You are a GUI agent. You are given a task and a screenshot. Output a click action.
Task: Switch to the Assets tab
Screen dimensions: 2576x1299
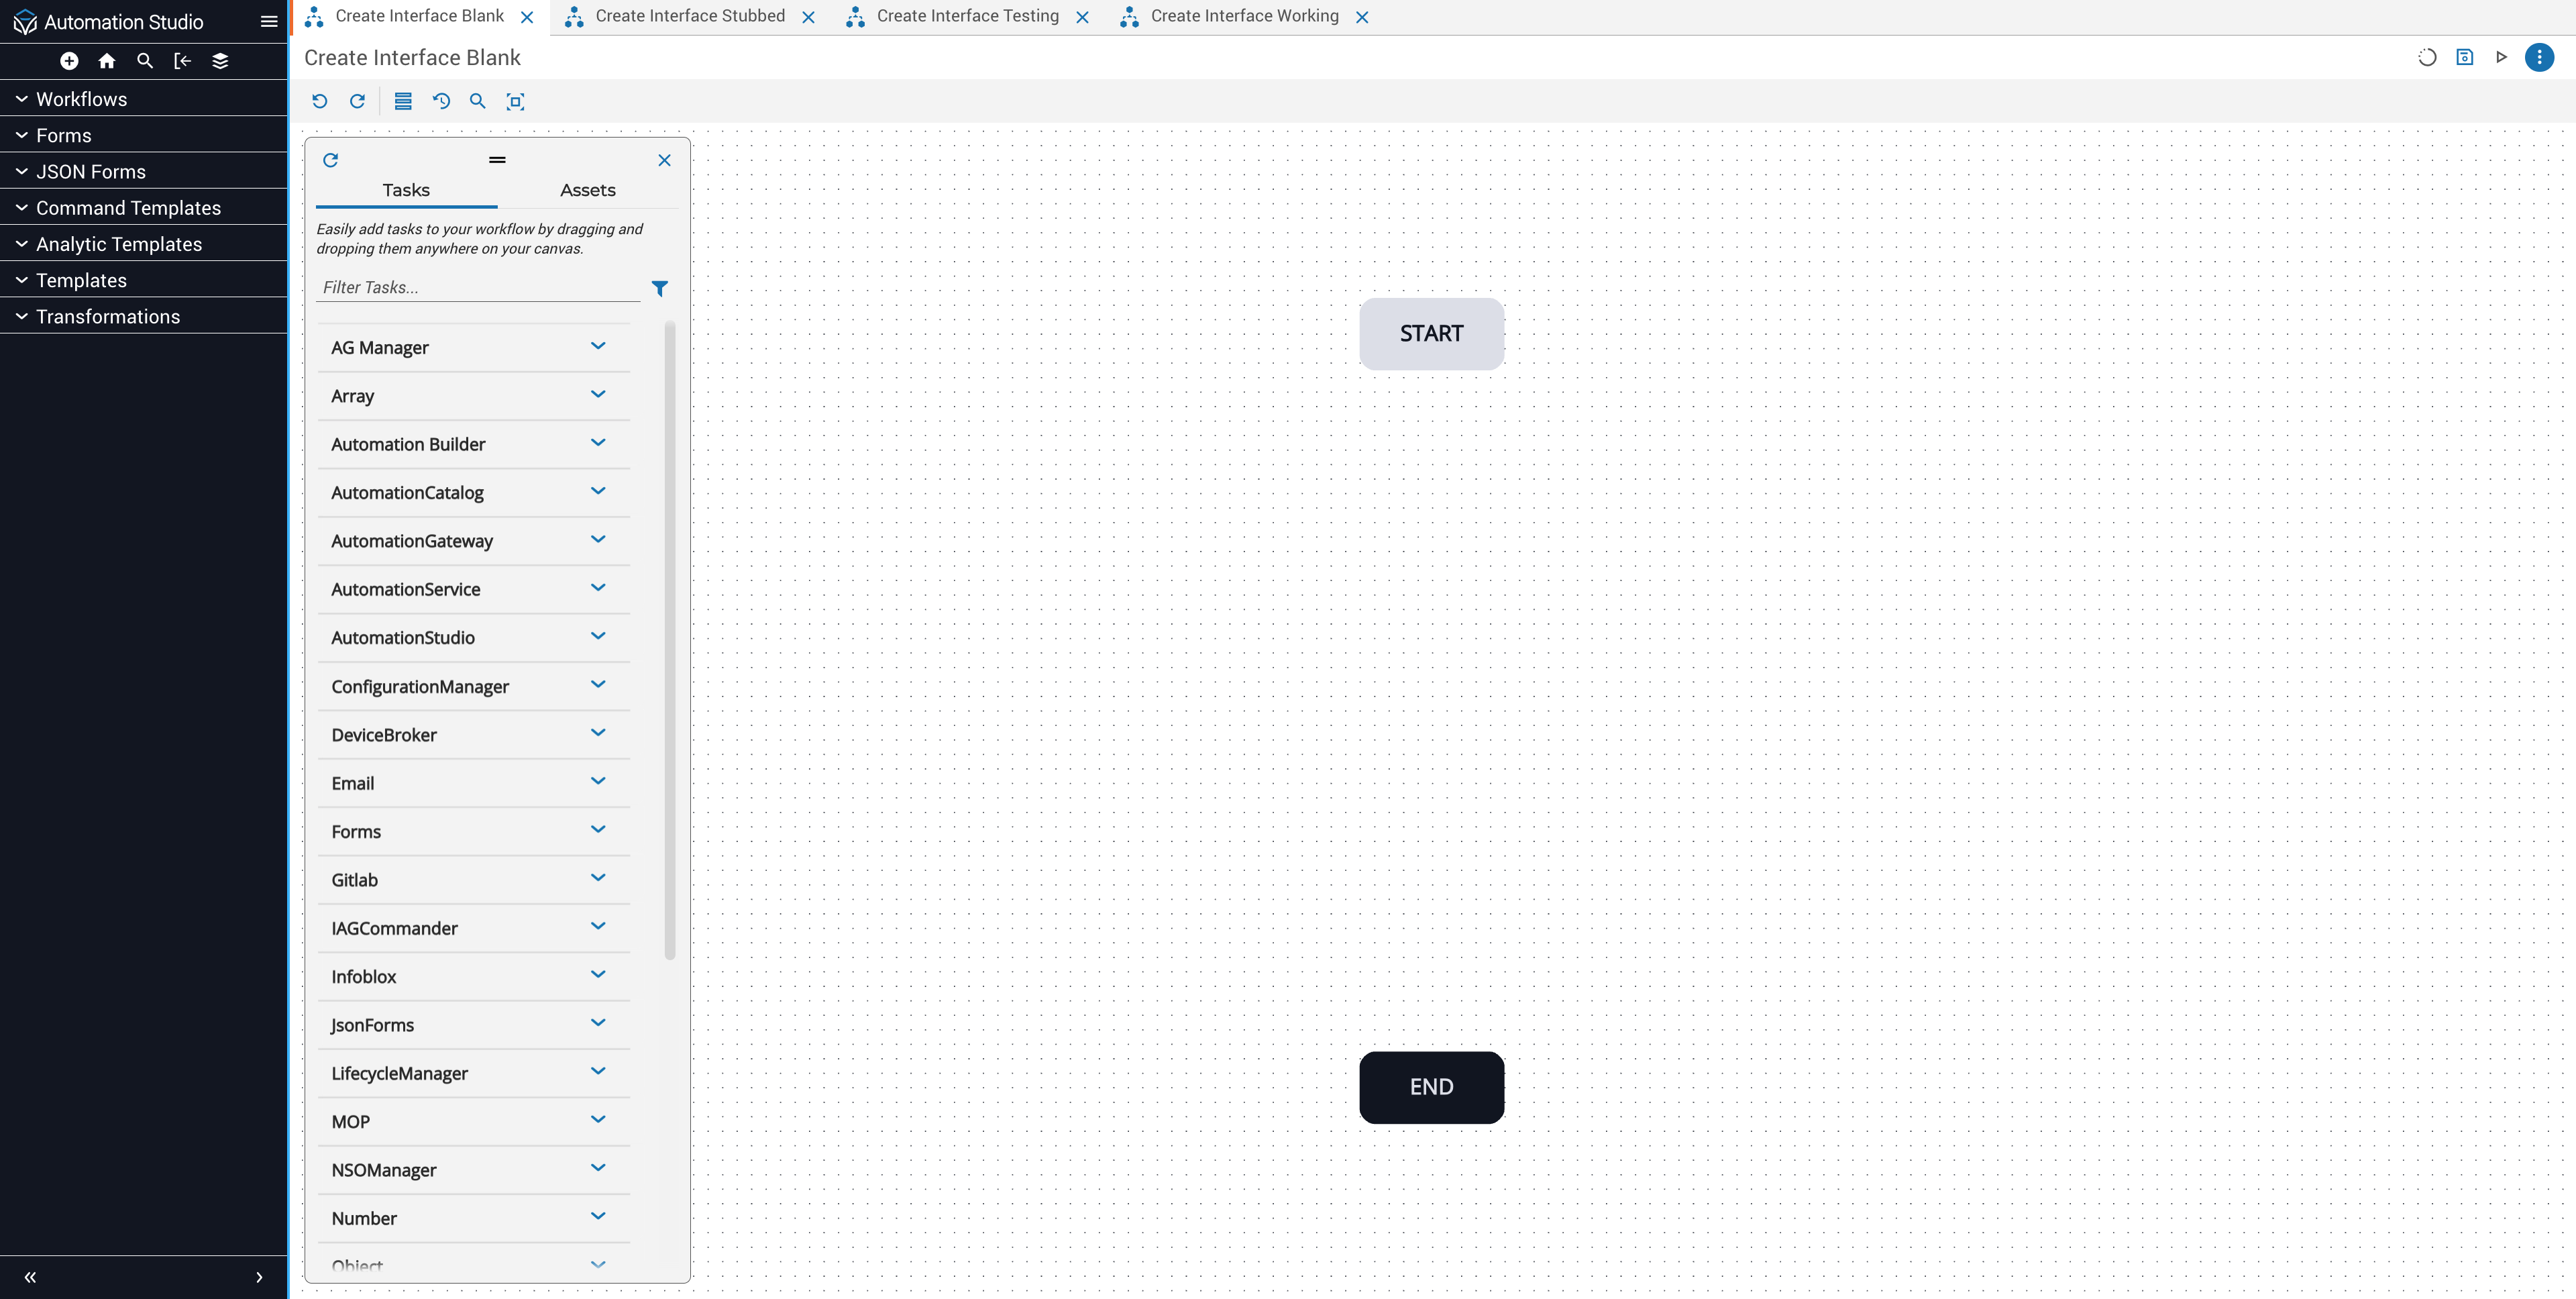588,189
